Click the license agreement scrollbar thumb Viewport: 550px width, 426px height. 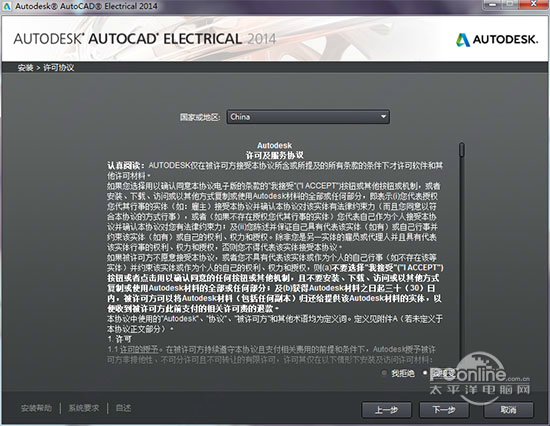[x=462, y=149]
